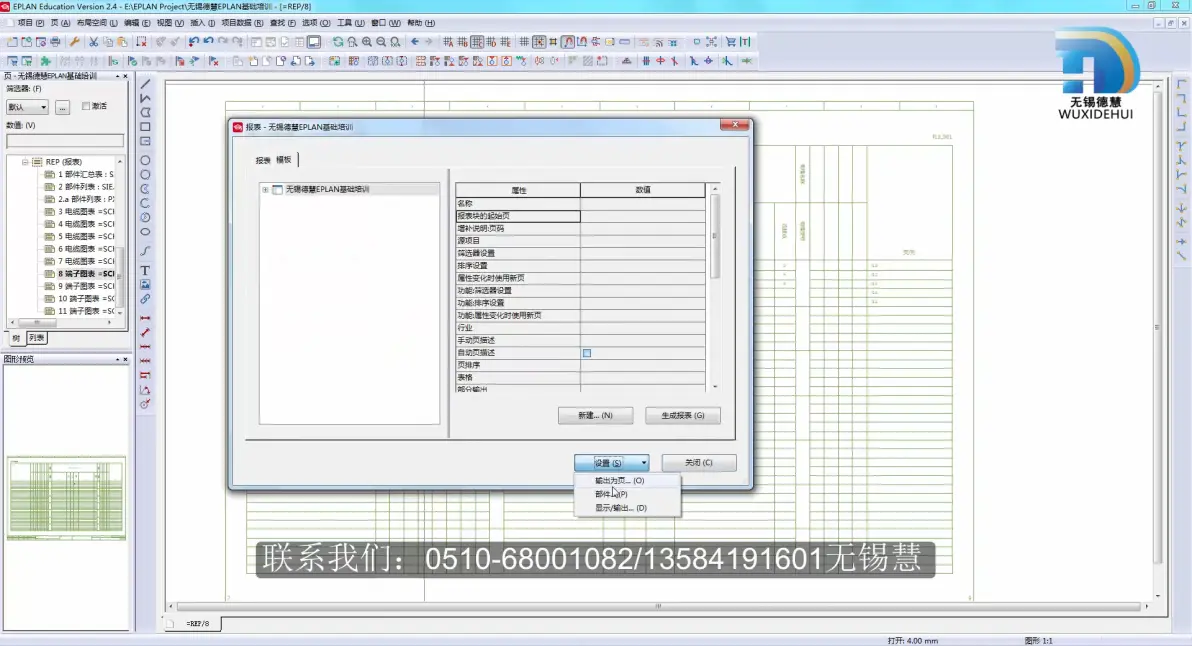The height and width of the screenshot is (646, 1192).
Task: Click the red delete X icon in toolbar
Action: 141,42
